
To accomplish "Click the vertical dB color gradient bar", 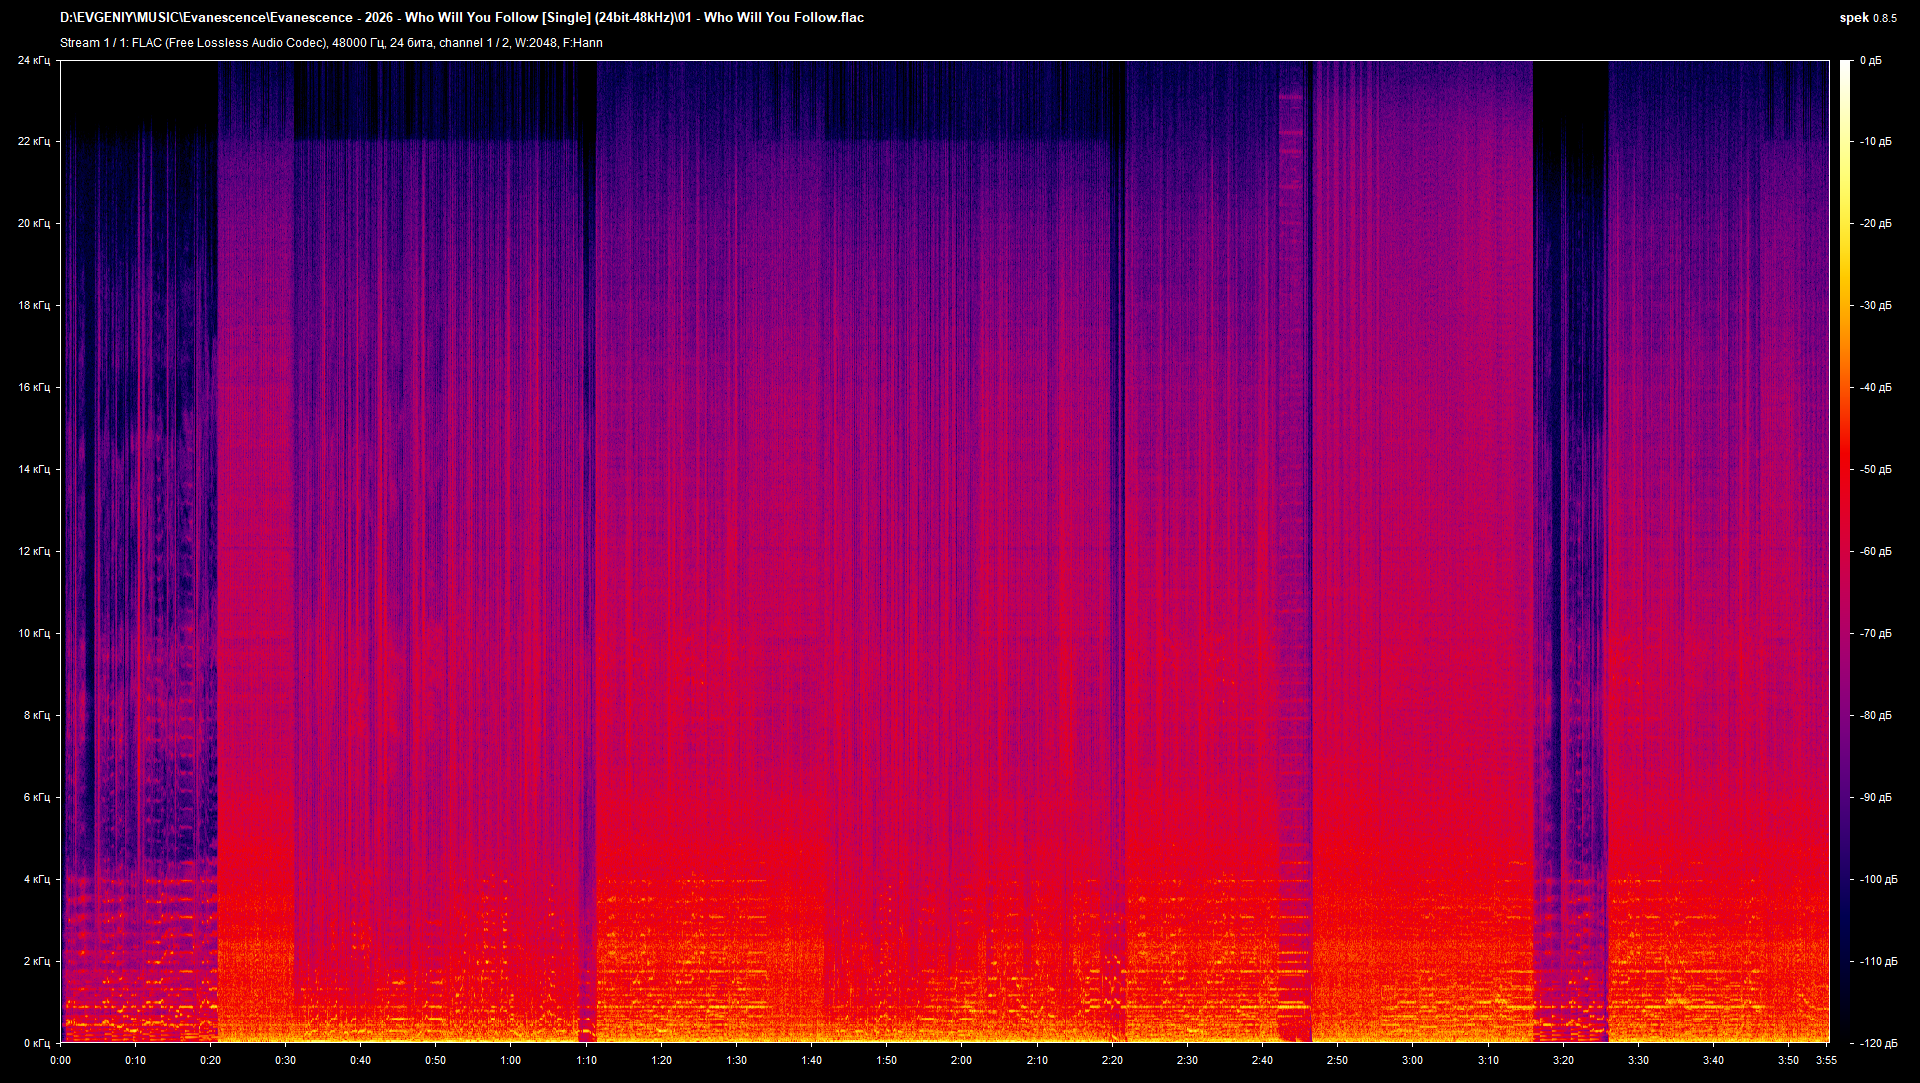I will tap(1845, 550).
